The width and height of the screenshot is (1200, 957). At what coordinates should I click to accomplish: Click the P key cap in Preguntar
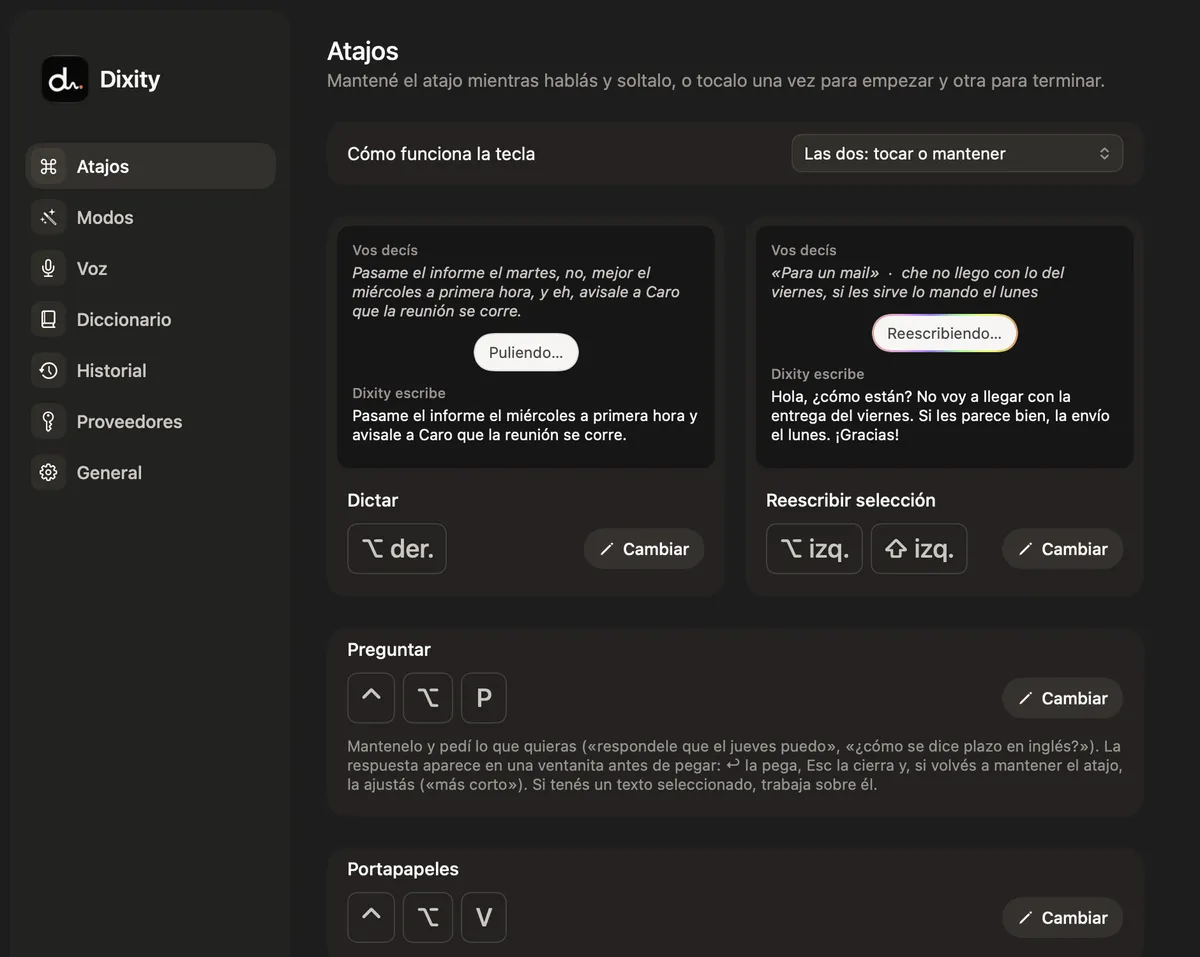click(x=484, y=698)
